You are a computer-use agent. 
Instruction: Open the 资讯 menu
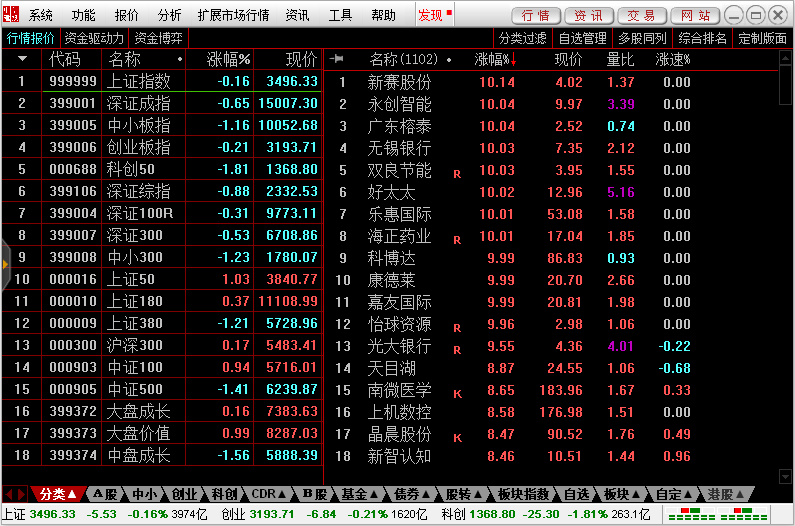coord(297,15)
